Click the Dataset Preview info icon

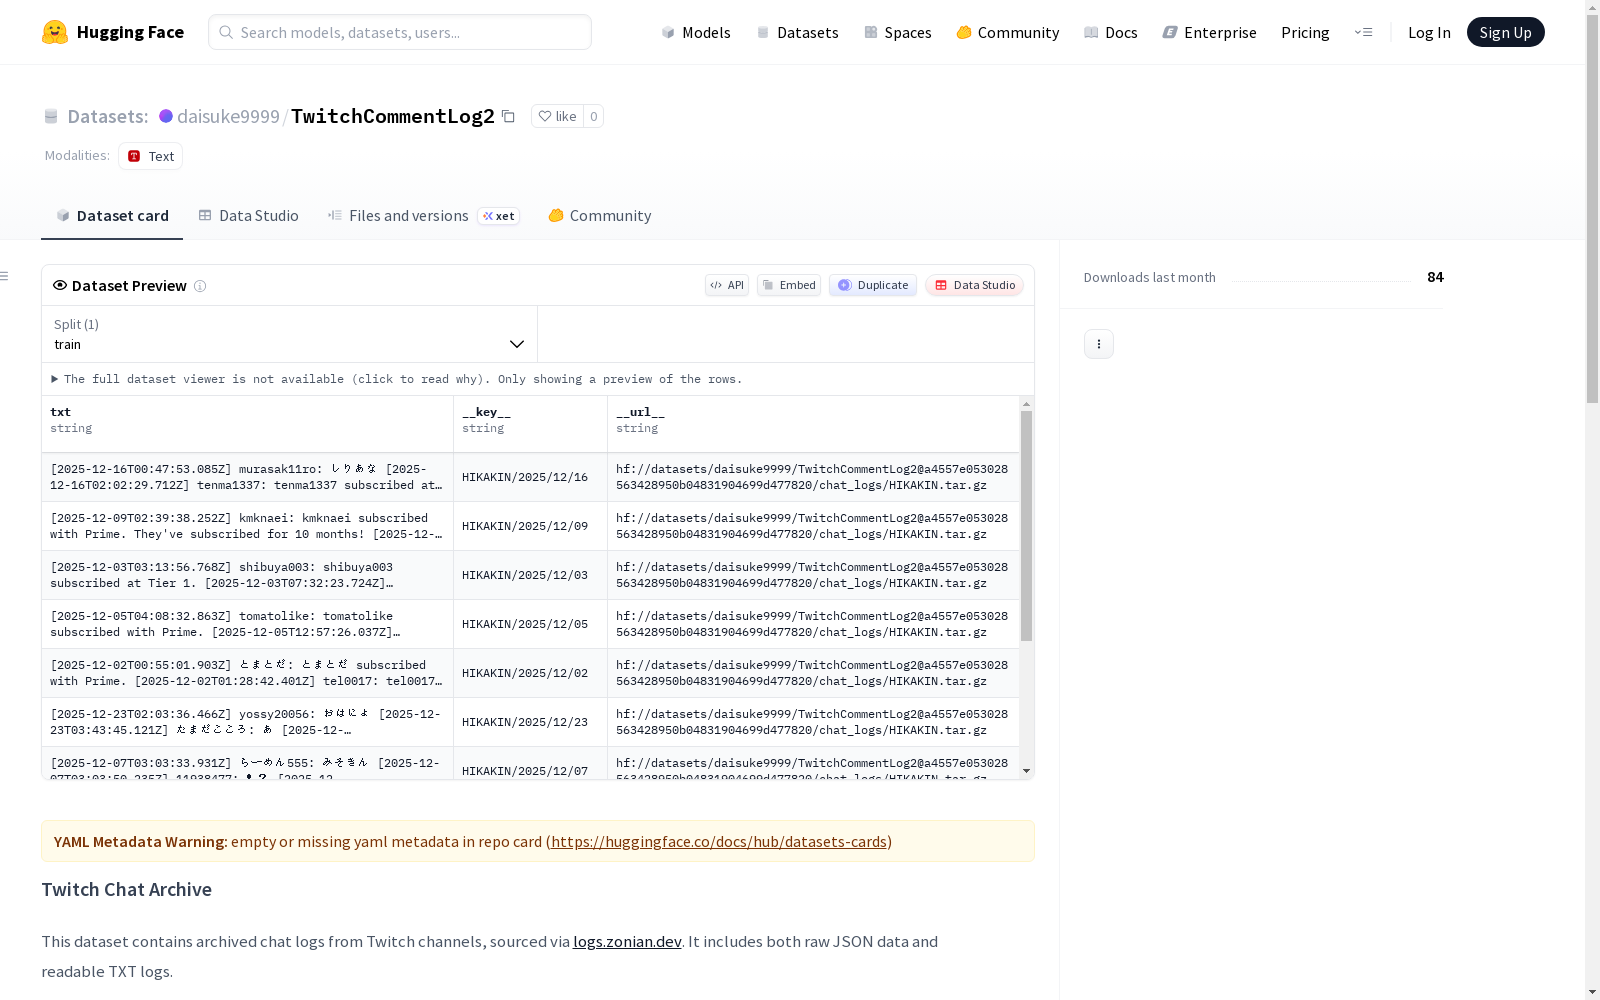pos(200,286)
